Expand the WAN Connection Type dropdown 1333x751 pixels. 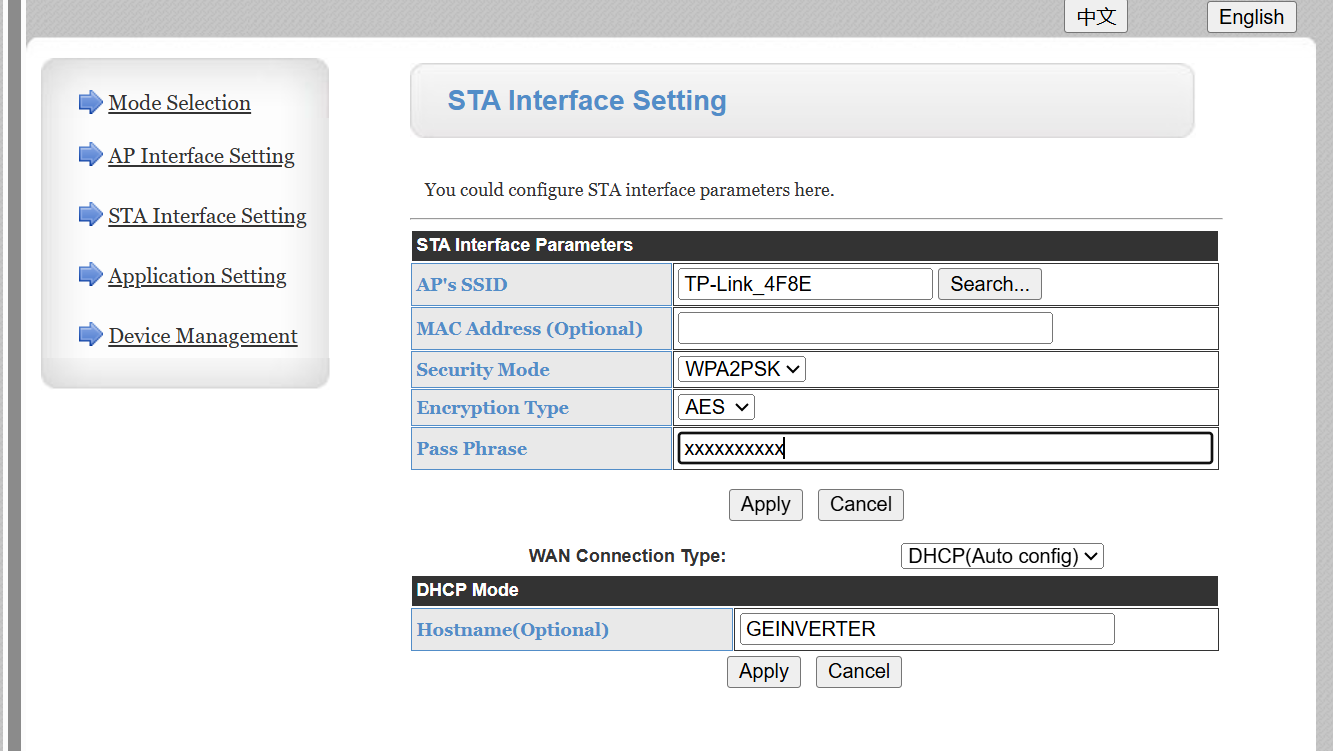point(1001,556)
